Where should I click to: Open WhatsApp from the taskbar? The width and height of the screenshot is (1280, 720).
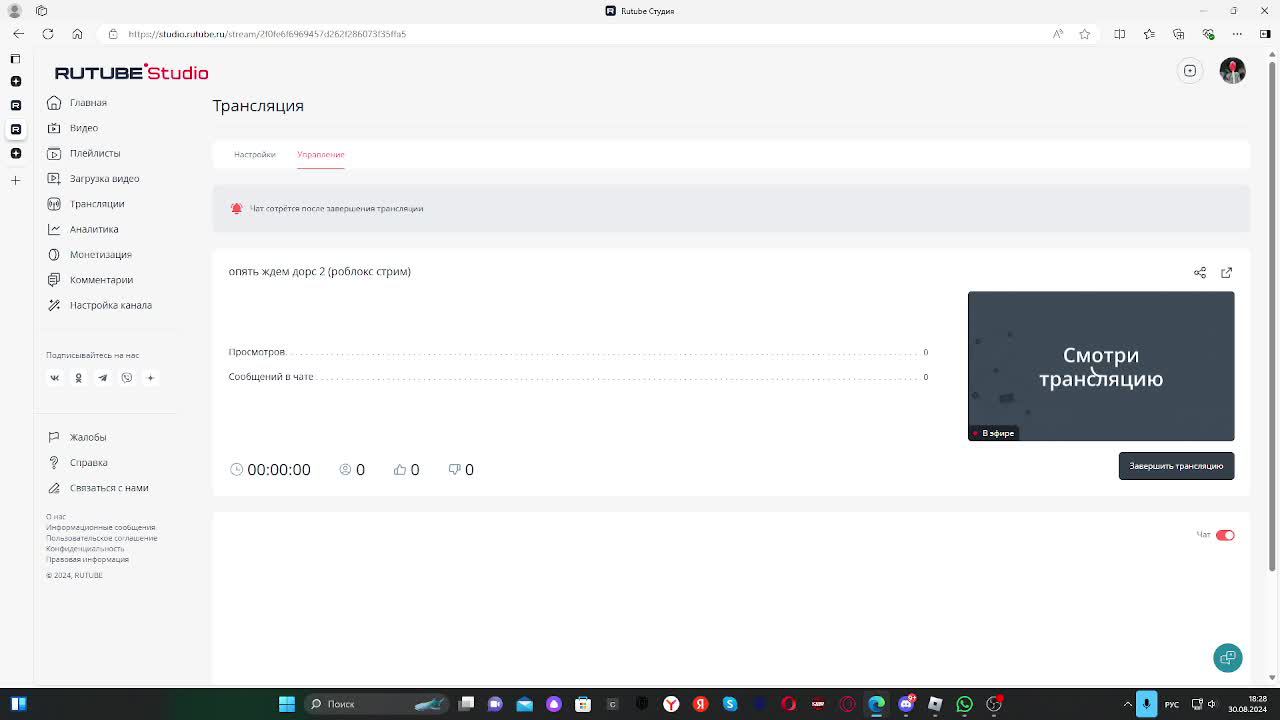965,704
